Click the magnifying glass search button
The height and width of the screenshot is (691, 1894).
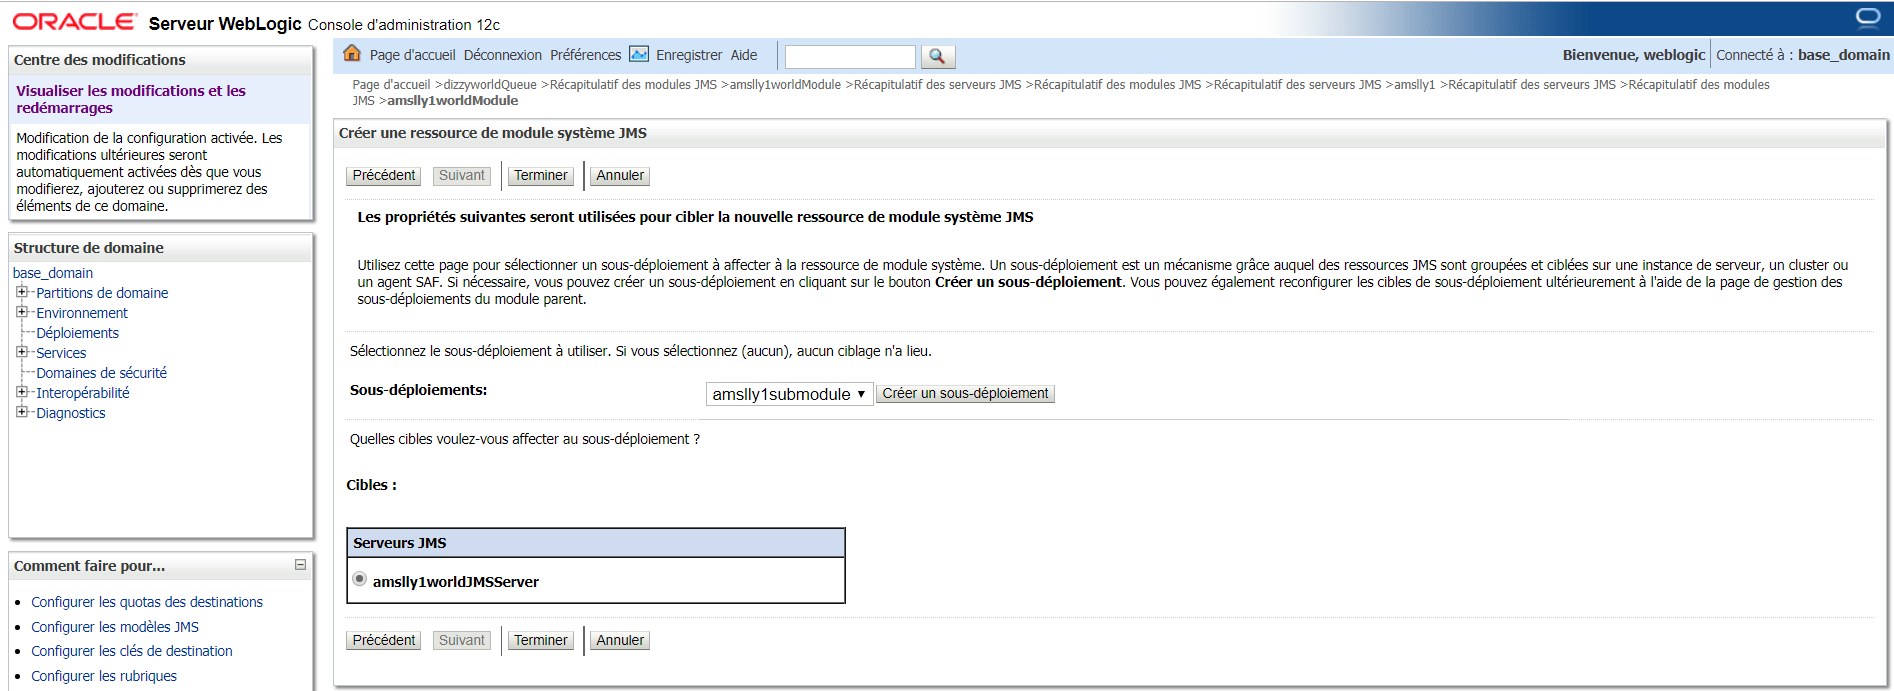click(x=937, y=56)
